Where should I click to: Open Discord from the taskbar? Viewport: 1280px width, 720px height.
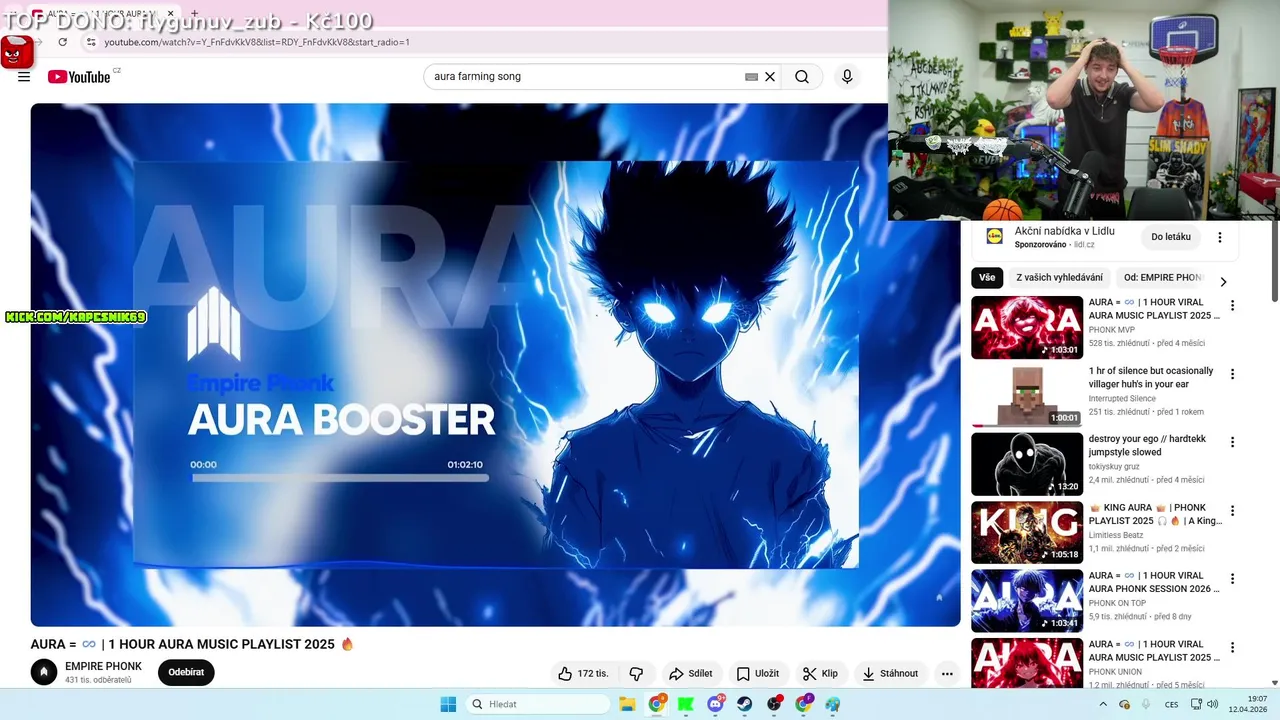pos(716,704)
